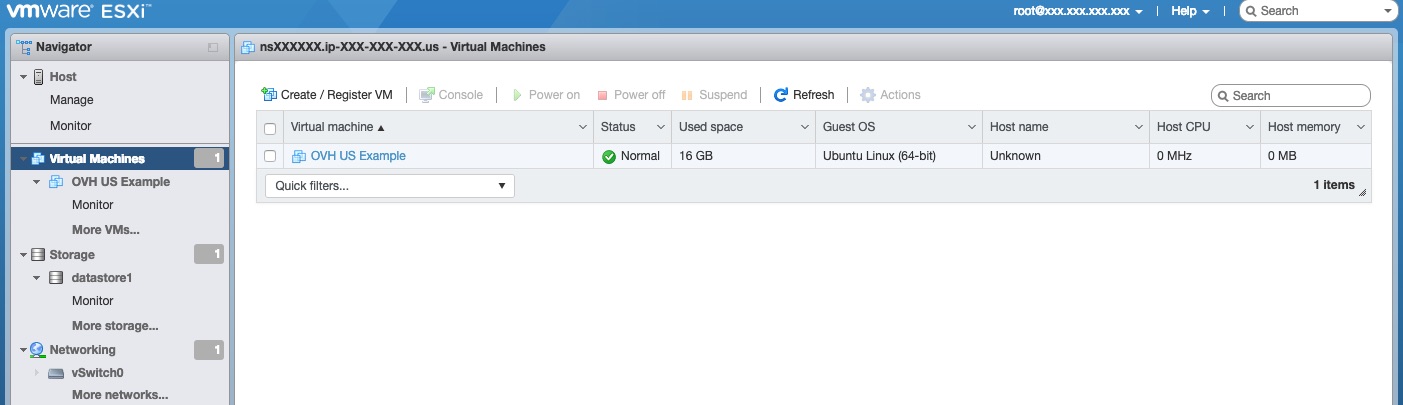Open the top search box dropdown arrow
Viewport: 1403px width, 405px height.
tap(1387, 12)
